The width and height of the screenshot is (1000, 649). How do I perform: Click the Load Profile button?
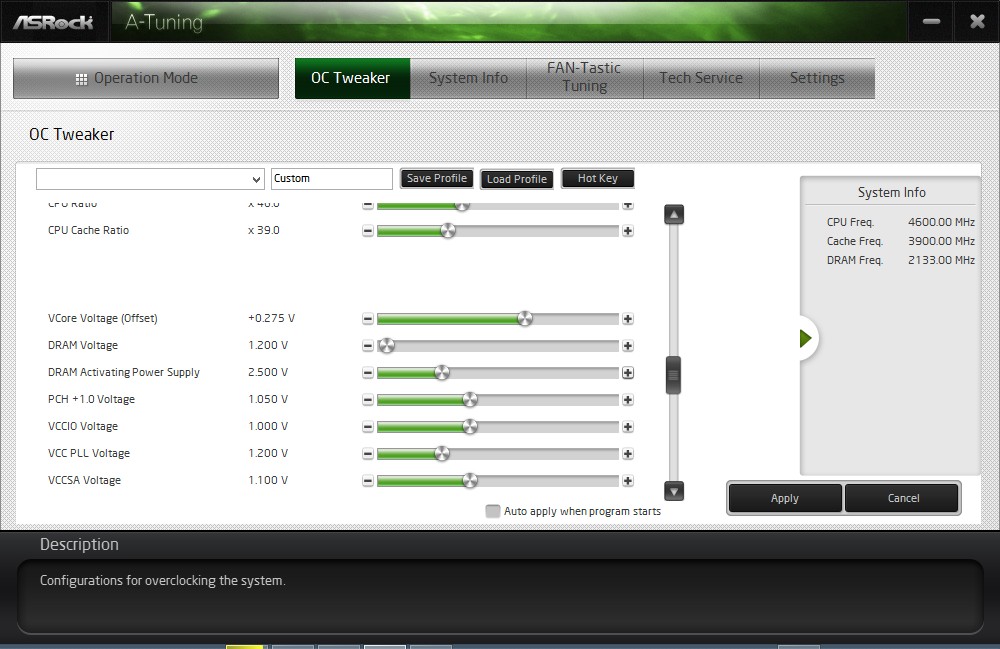click(x=517, y=179)
